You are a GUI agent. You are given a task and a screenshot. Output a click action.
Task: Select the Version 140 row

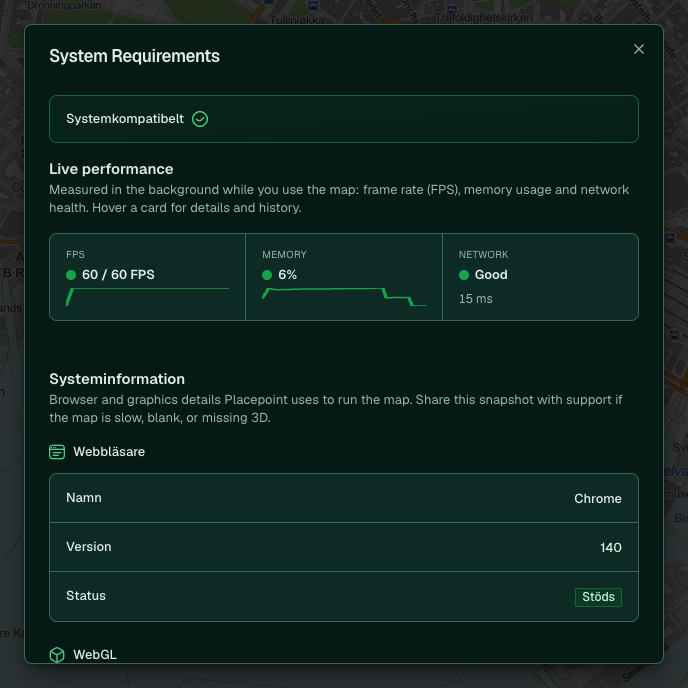(344, 547)
